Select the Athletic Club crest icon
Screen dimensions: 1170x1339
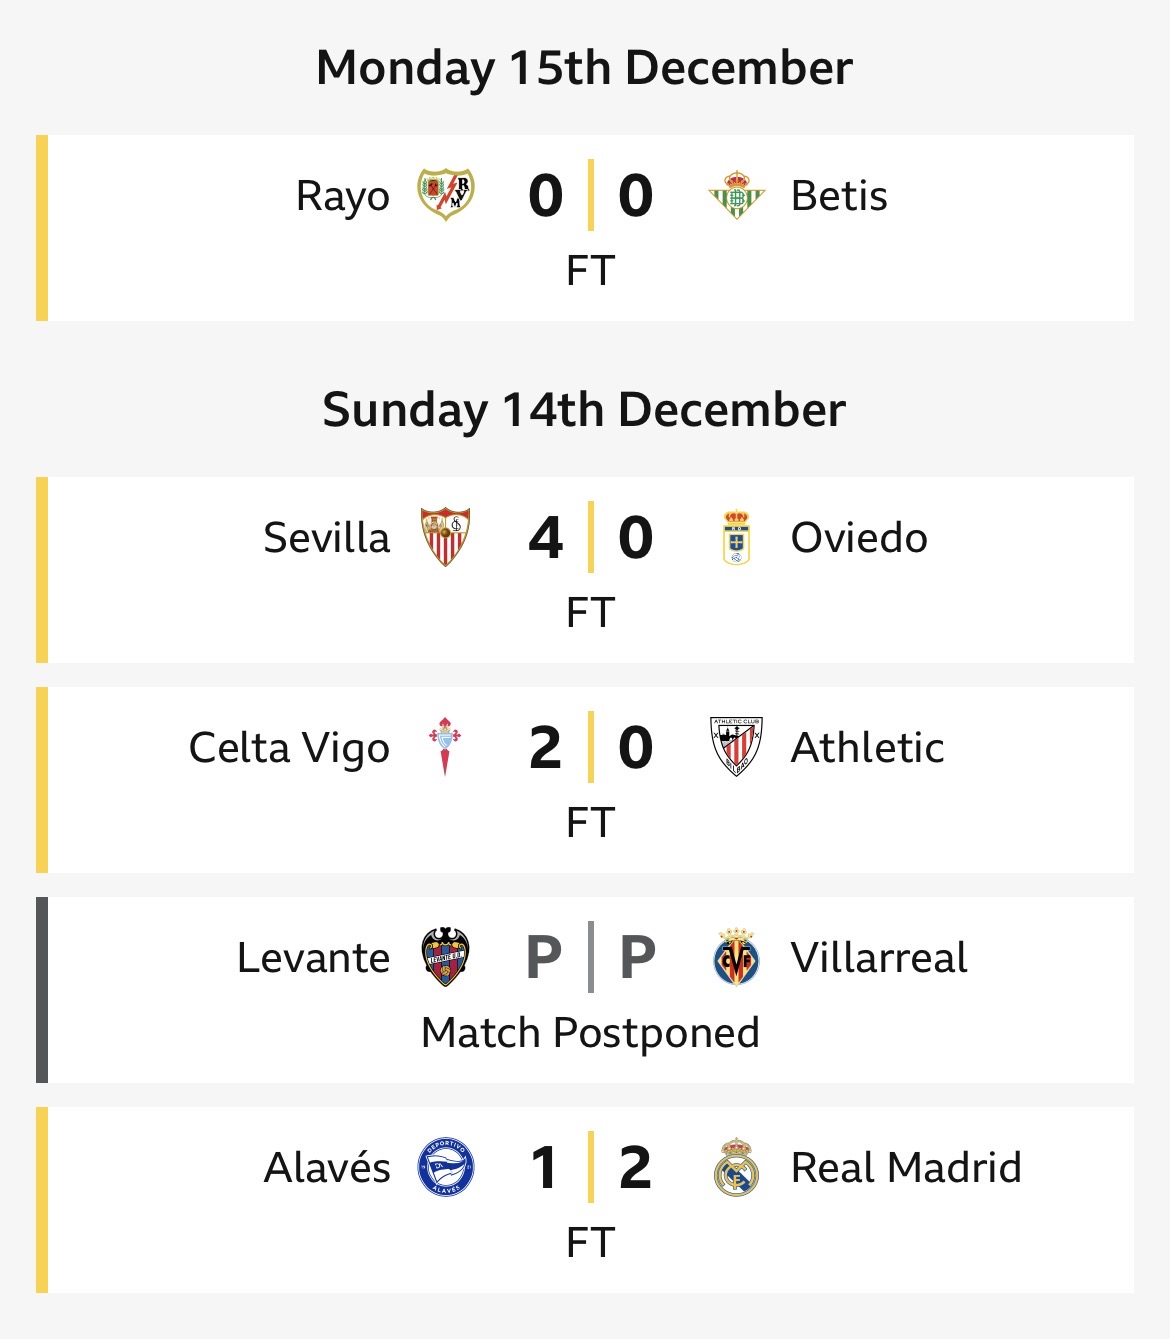pyautogui.click(x=736, y=747)
